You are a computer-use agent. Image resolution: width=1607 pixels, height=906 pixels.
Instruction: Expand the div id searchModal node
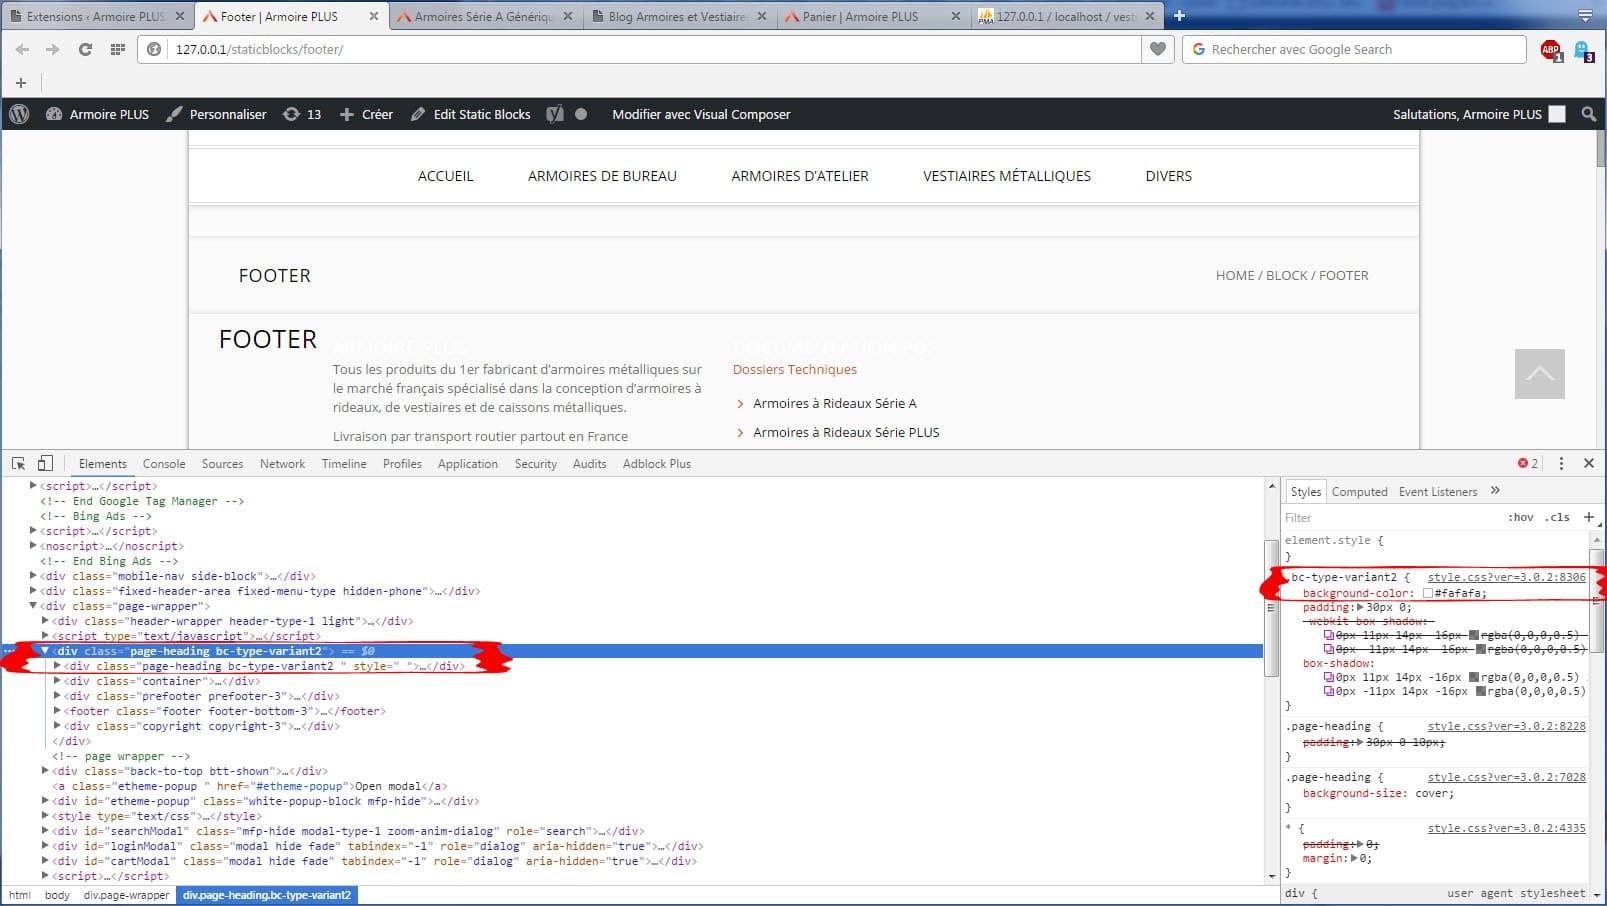(45, 831)
